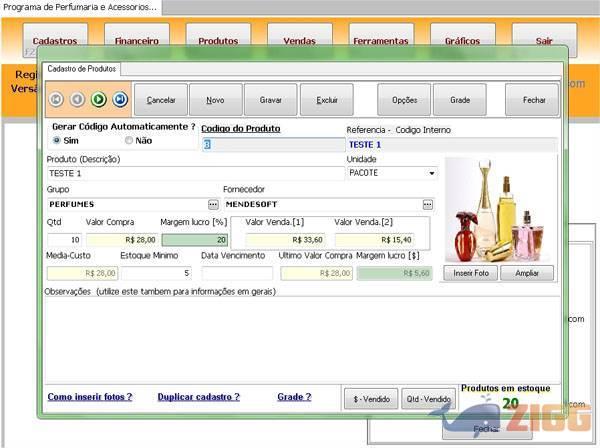Open the Financeiro main menu
600x448 pixels.
[x=136, y=41]
